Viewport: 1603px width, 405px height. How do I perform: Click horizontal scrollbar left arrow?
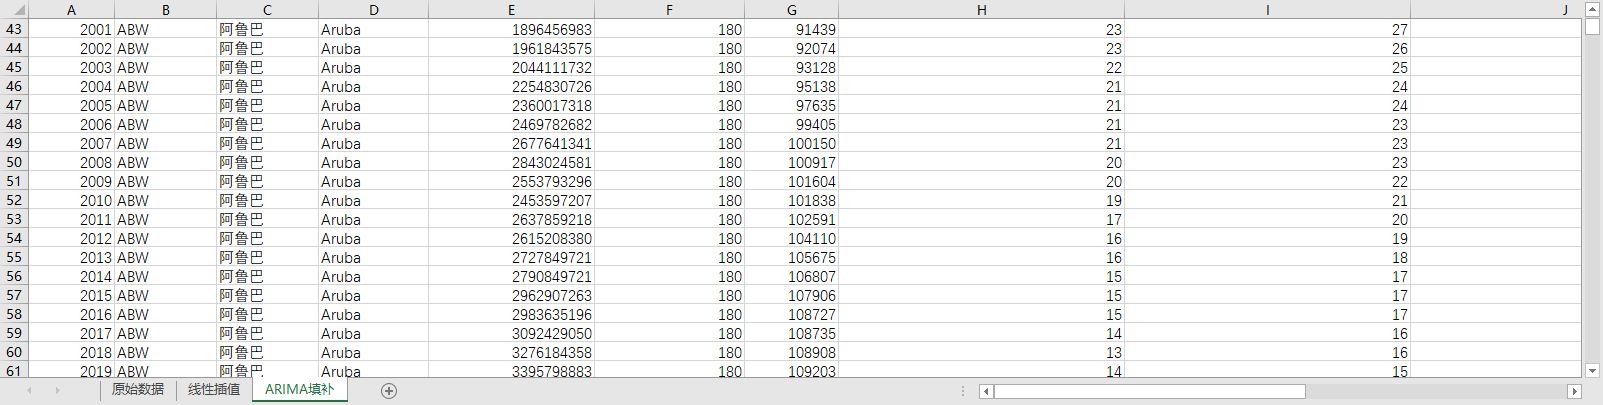tap(986, 391)
